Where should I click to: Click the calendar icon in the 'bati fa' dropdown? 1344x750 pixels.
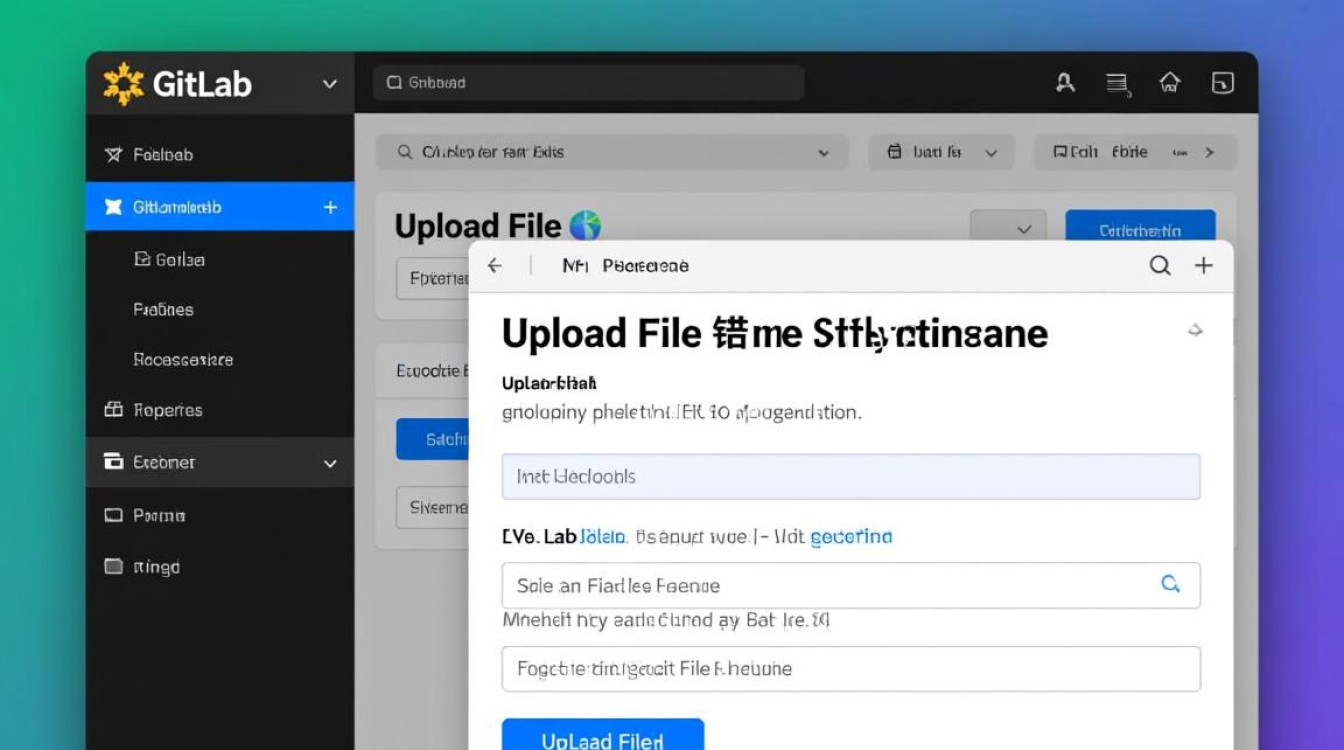pyautogui.click(x=895, y=152)
